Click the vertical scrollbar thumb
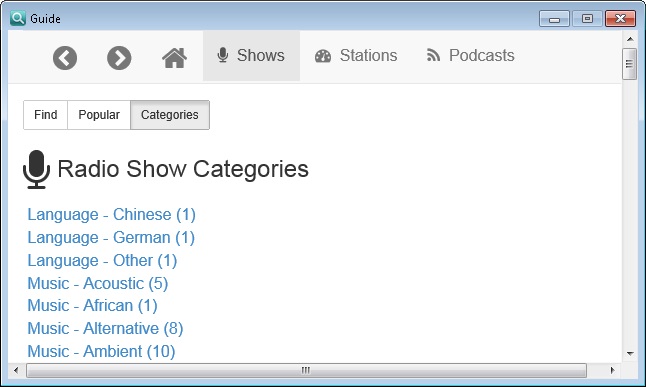The height and width of the screenshot is (387, 646). (630, 64)
